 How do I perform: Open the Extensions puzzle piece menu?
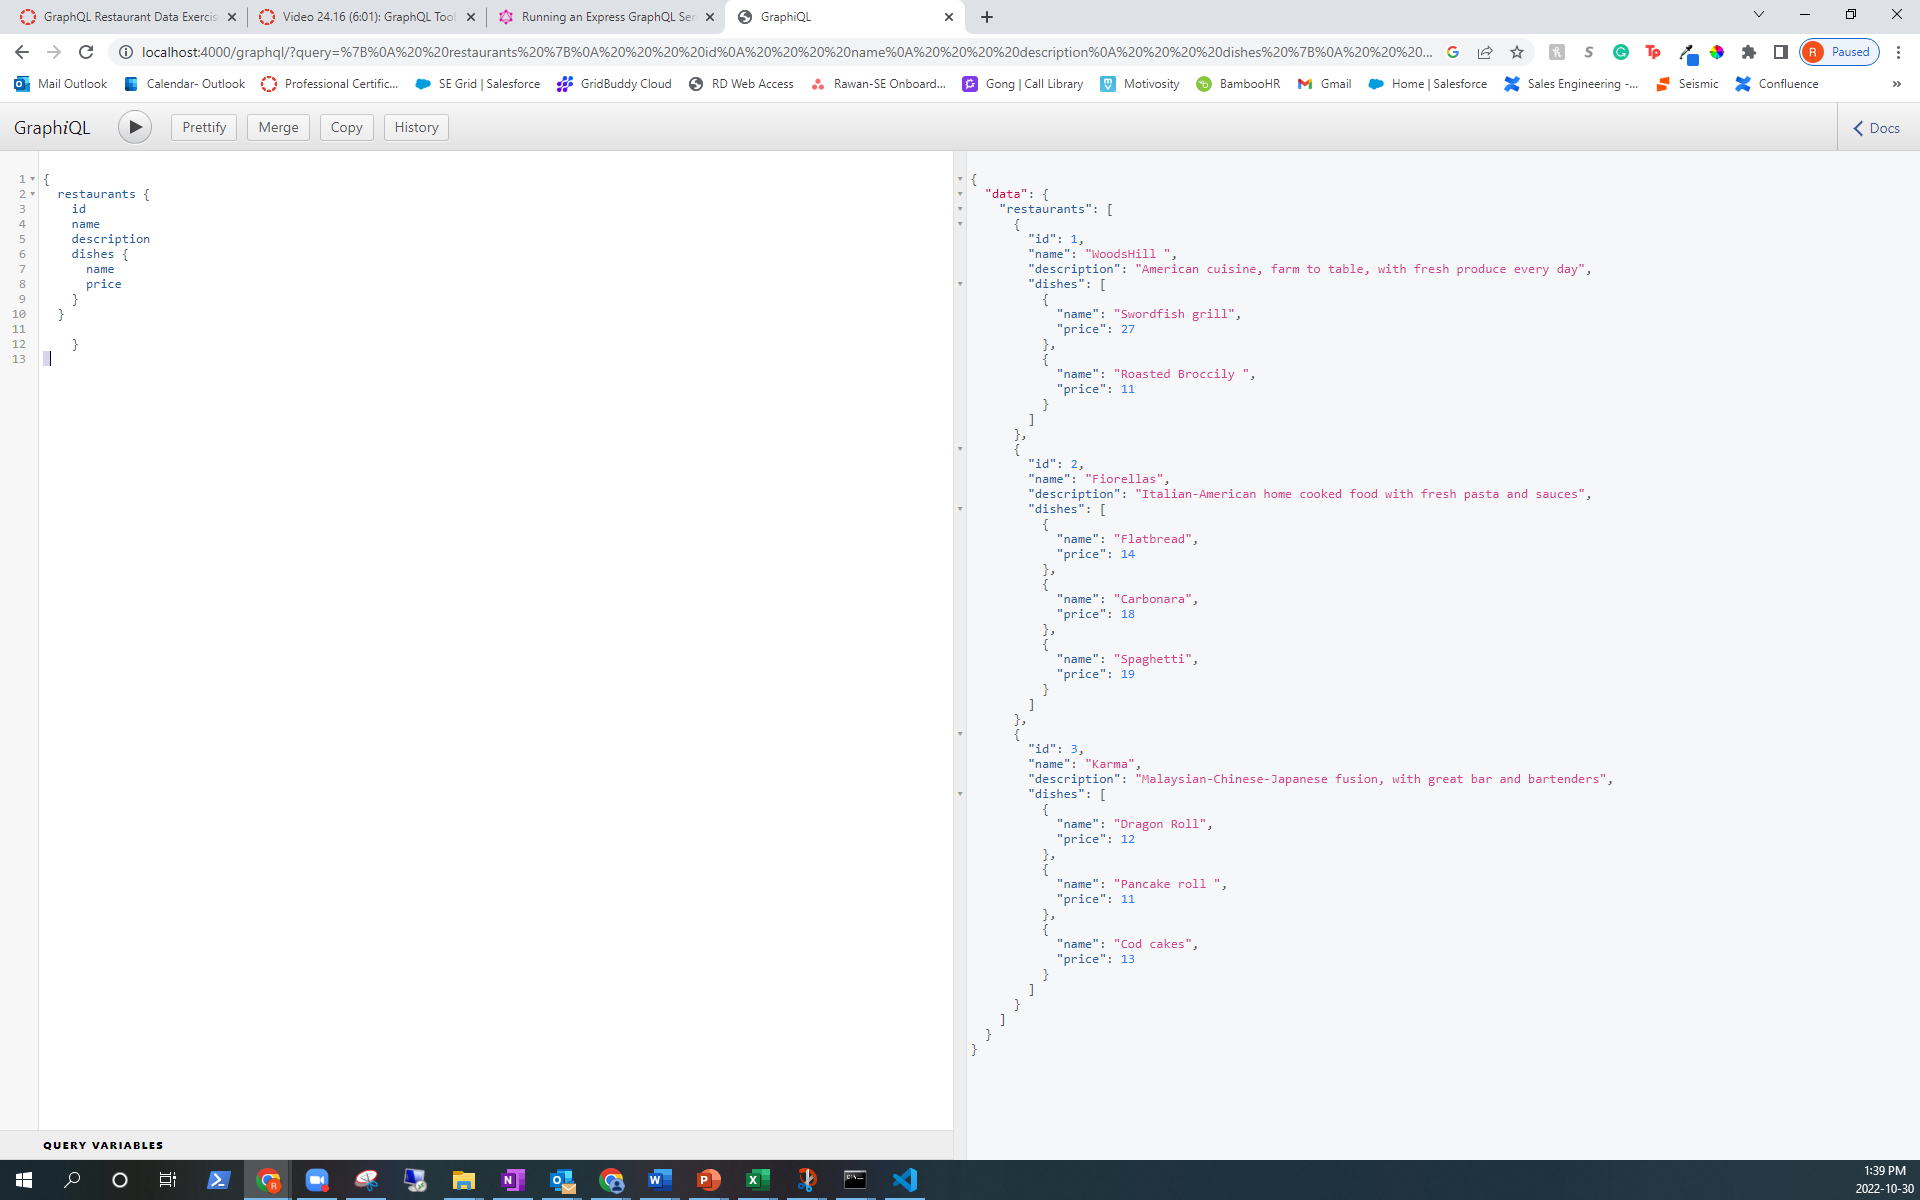1749,52
